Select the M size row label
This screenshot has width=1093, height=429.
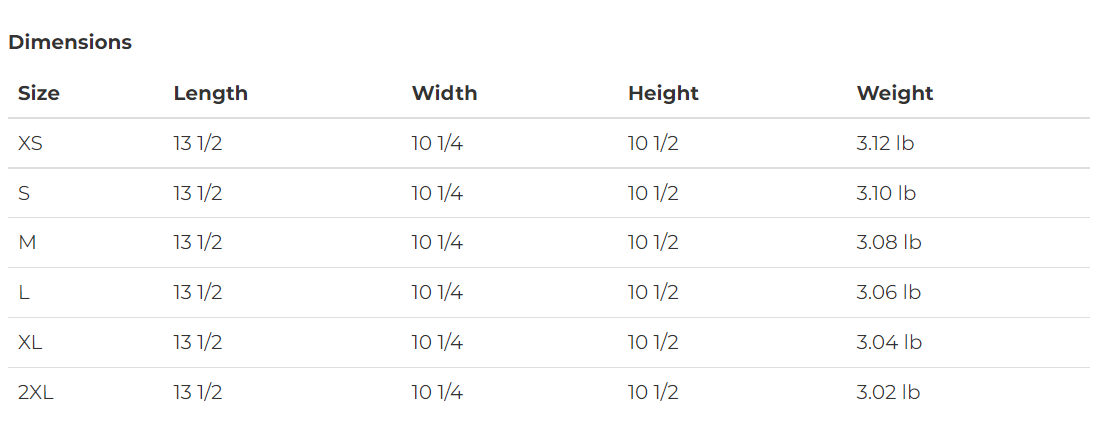(27, 243)
